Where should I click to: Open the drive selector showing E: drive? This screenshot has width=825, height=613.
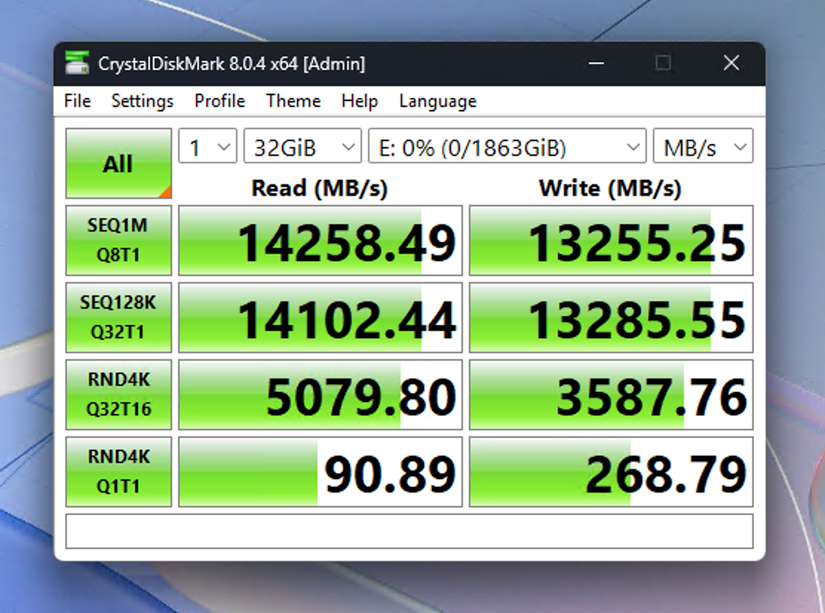click(505, 145)
